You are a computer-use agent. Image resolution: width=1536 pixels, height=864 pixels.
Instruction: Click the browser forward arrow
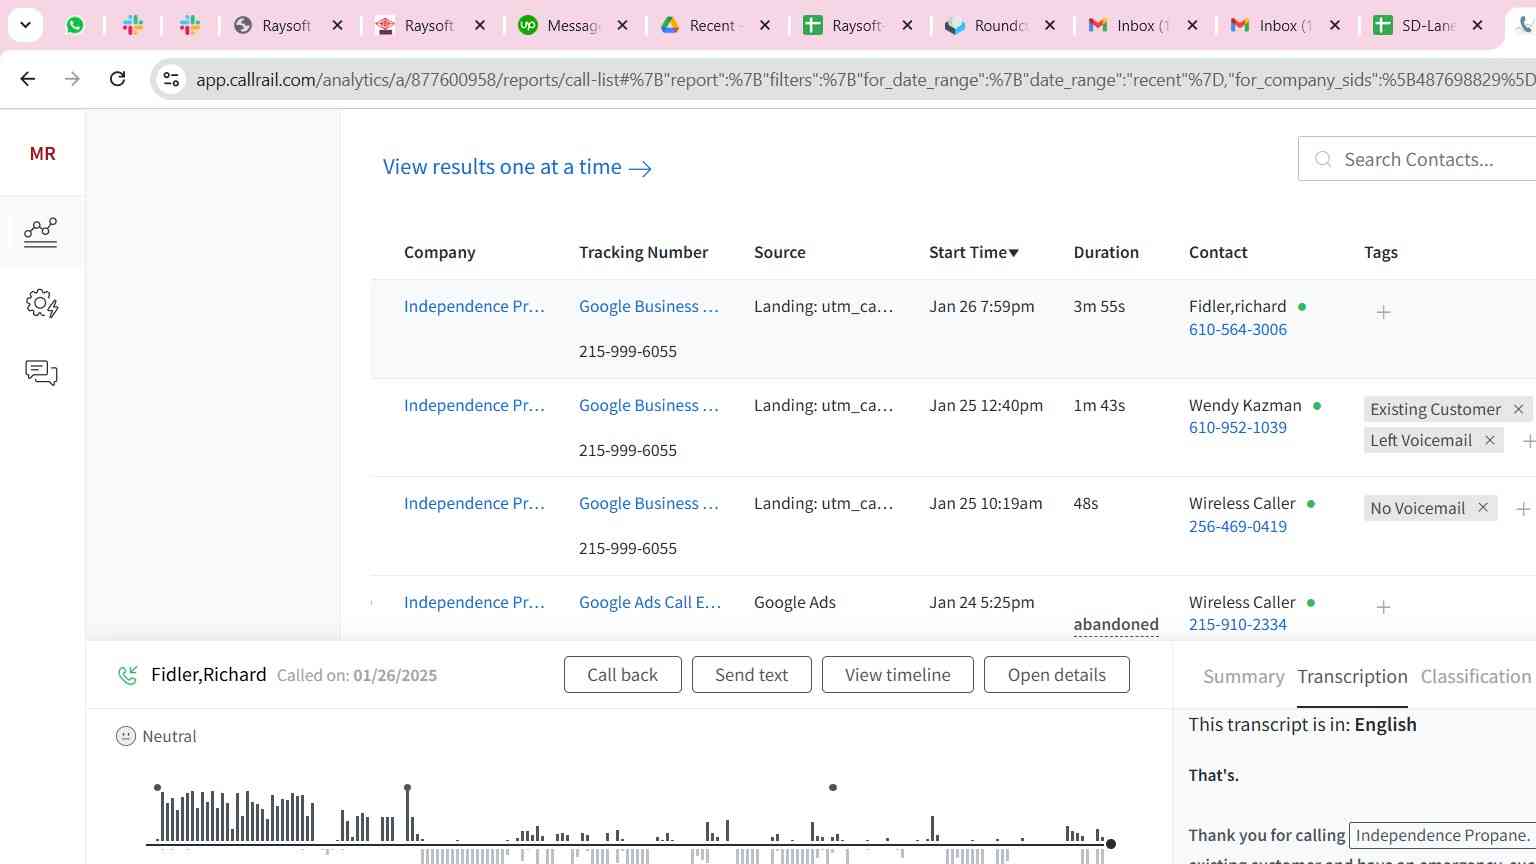[x=72, y=78]
